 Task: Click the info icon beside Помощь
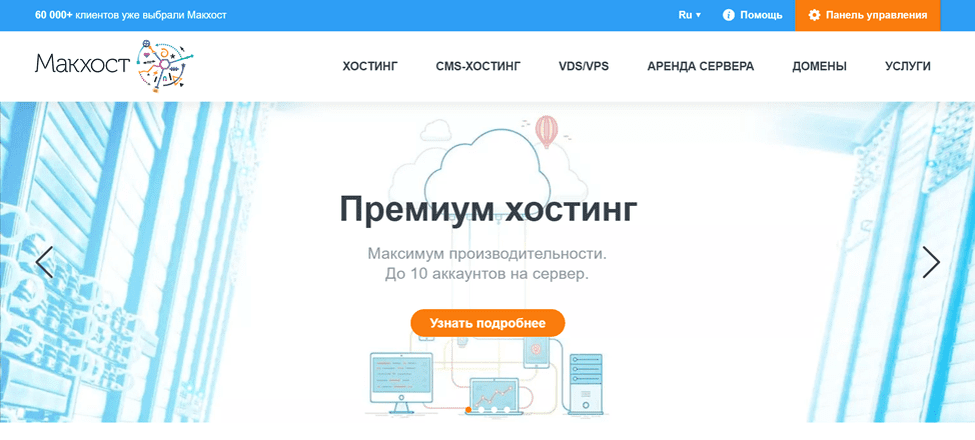click(x=729, y=15)
